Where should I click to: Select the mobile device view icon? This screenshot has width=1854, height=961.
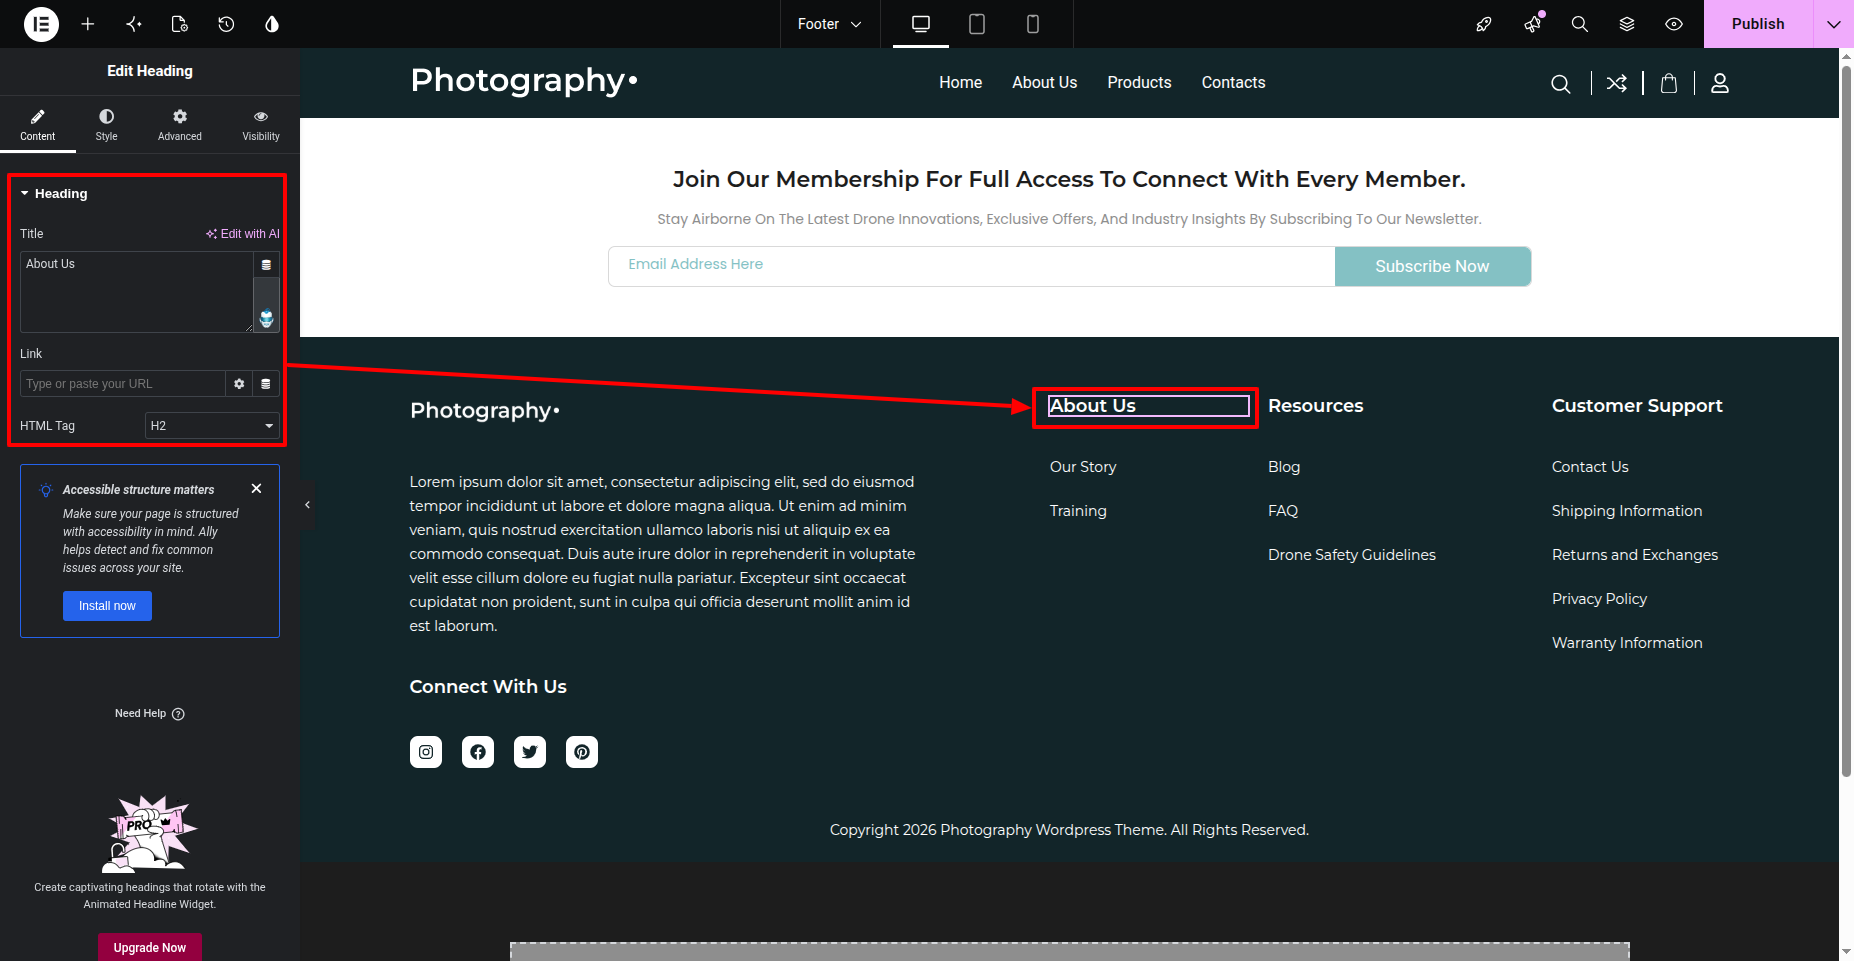pos(1033,24)
